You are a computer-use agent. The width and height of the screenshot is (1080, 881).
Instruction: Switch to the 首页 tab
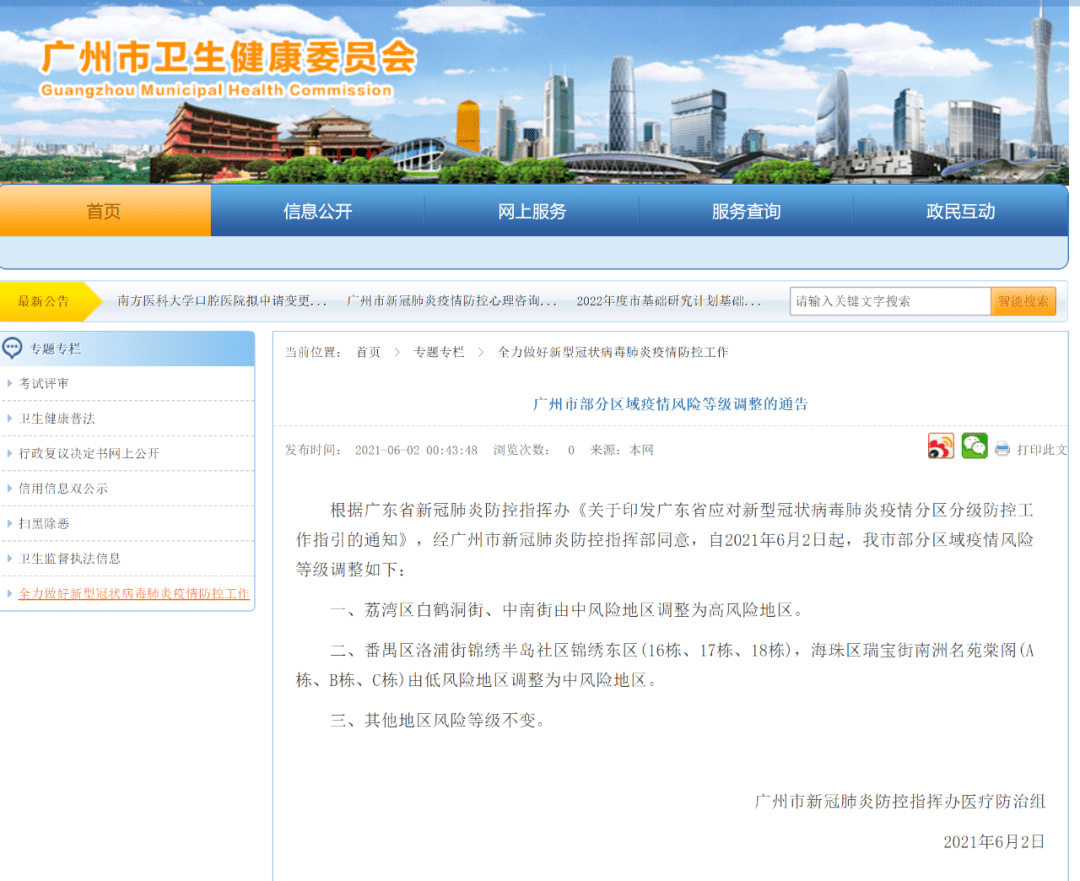coord(105,211)
